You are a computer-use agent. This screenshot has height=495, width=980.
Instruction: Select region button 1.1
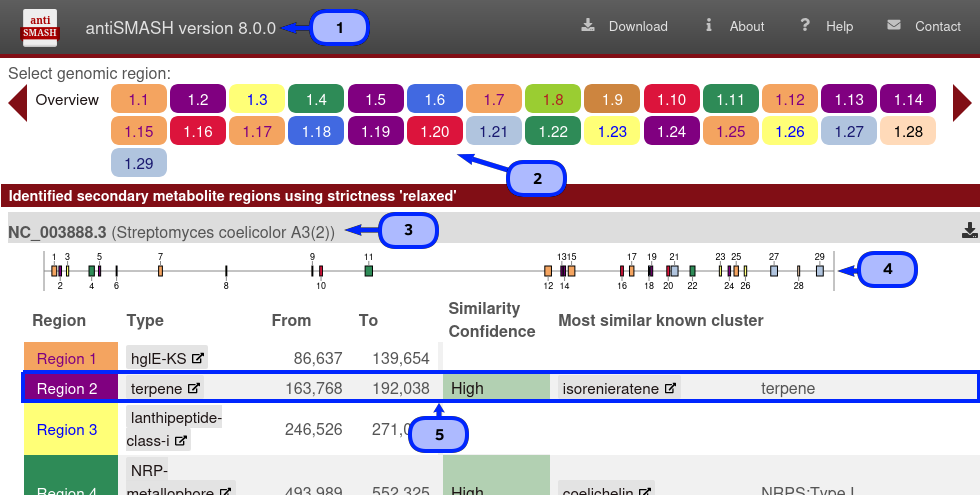(x=139, y=99)
